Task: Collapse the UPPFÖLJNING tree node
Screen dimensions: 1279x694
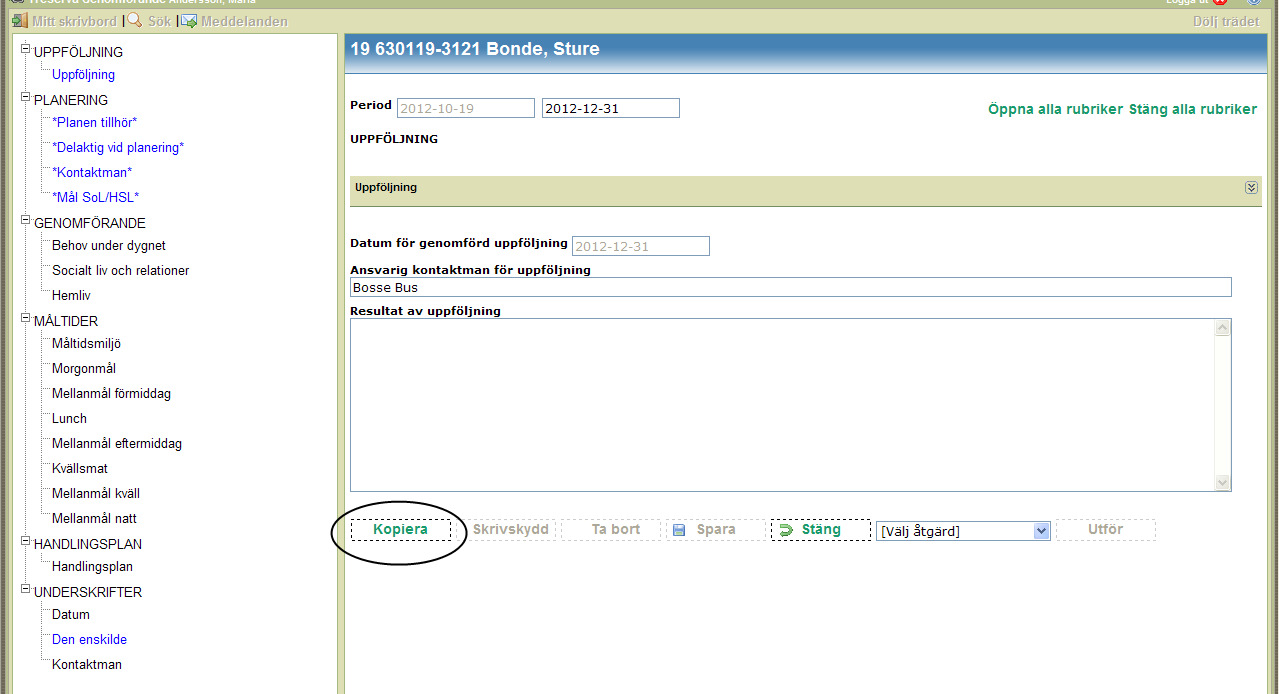Action: [26, 49]
